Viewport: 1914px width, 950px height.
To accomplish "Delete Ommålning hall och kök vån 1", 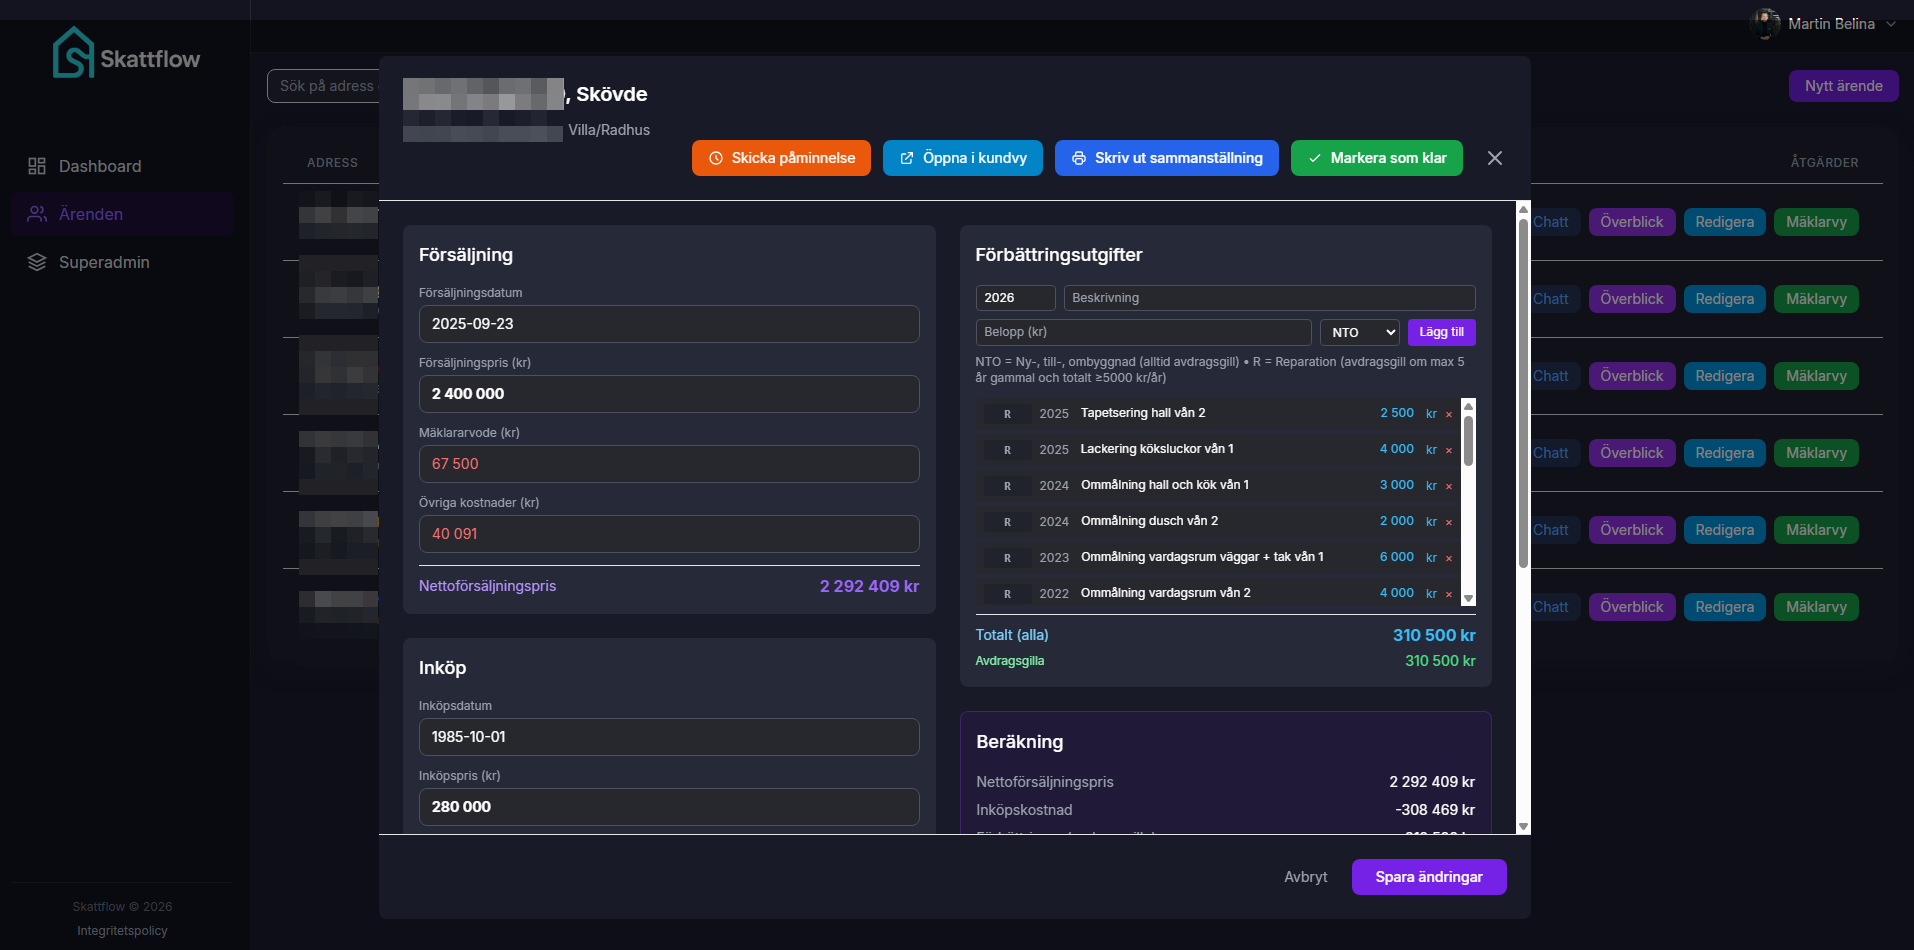I will pyautogui.click(x=1449, y=486).
